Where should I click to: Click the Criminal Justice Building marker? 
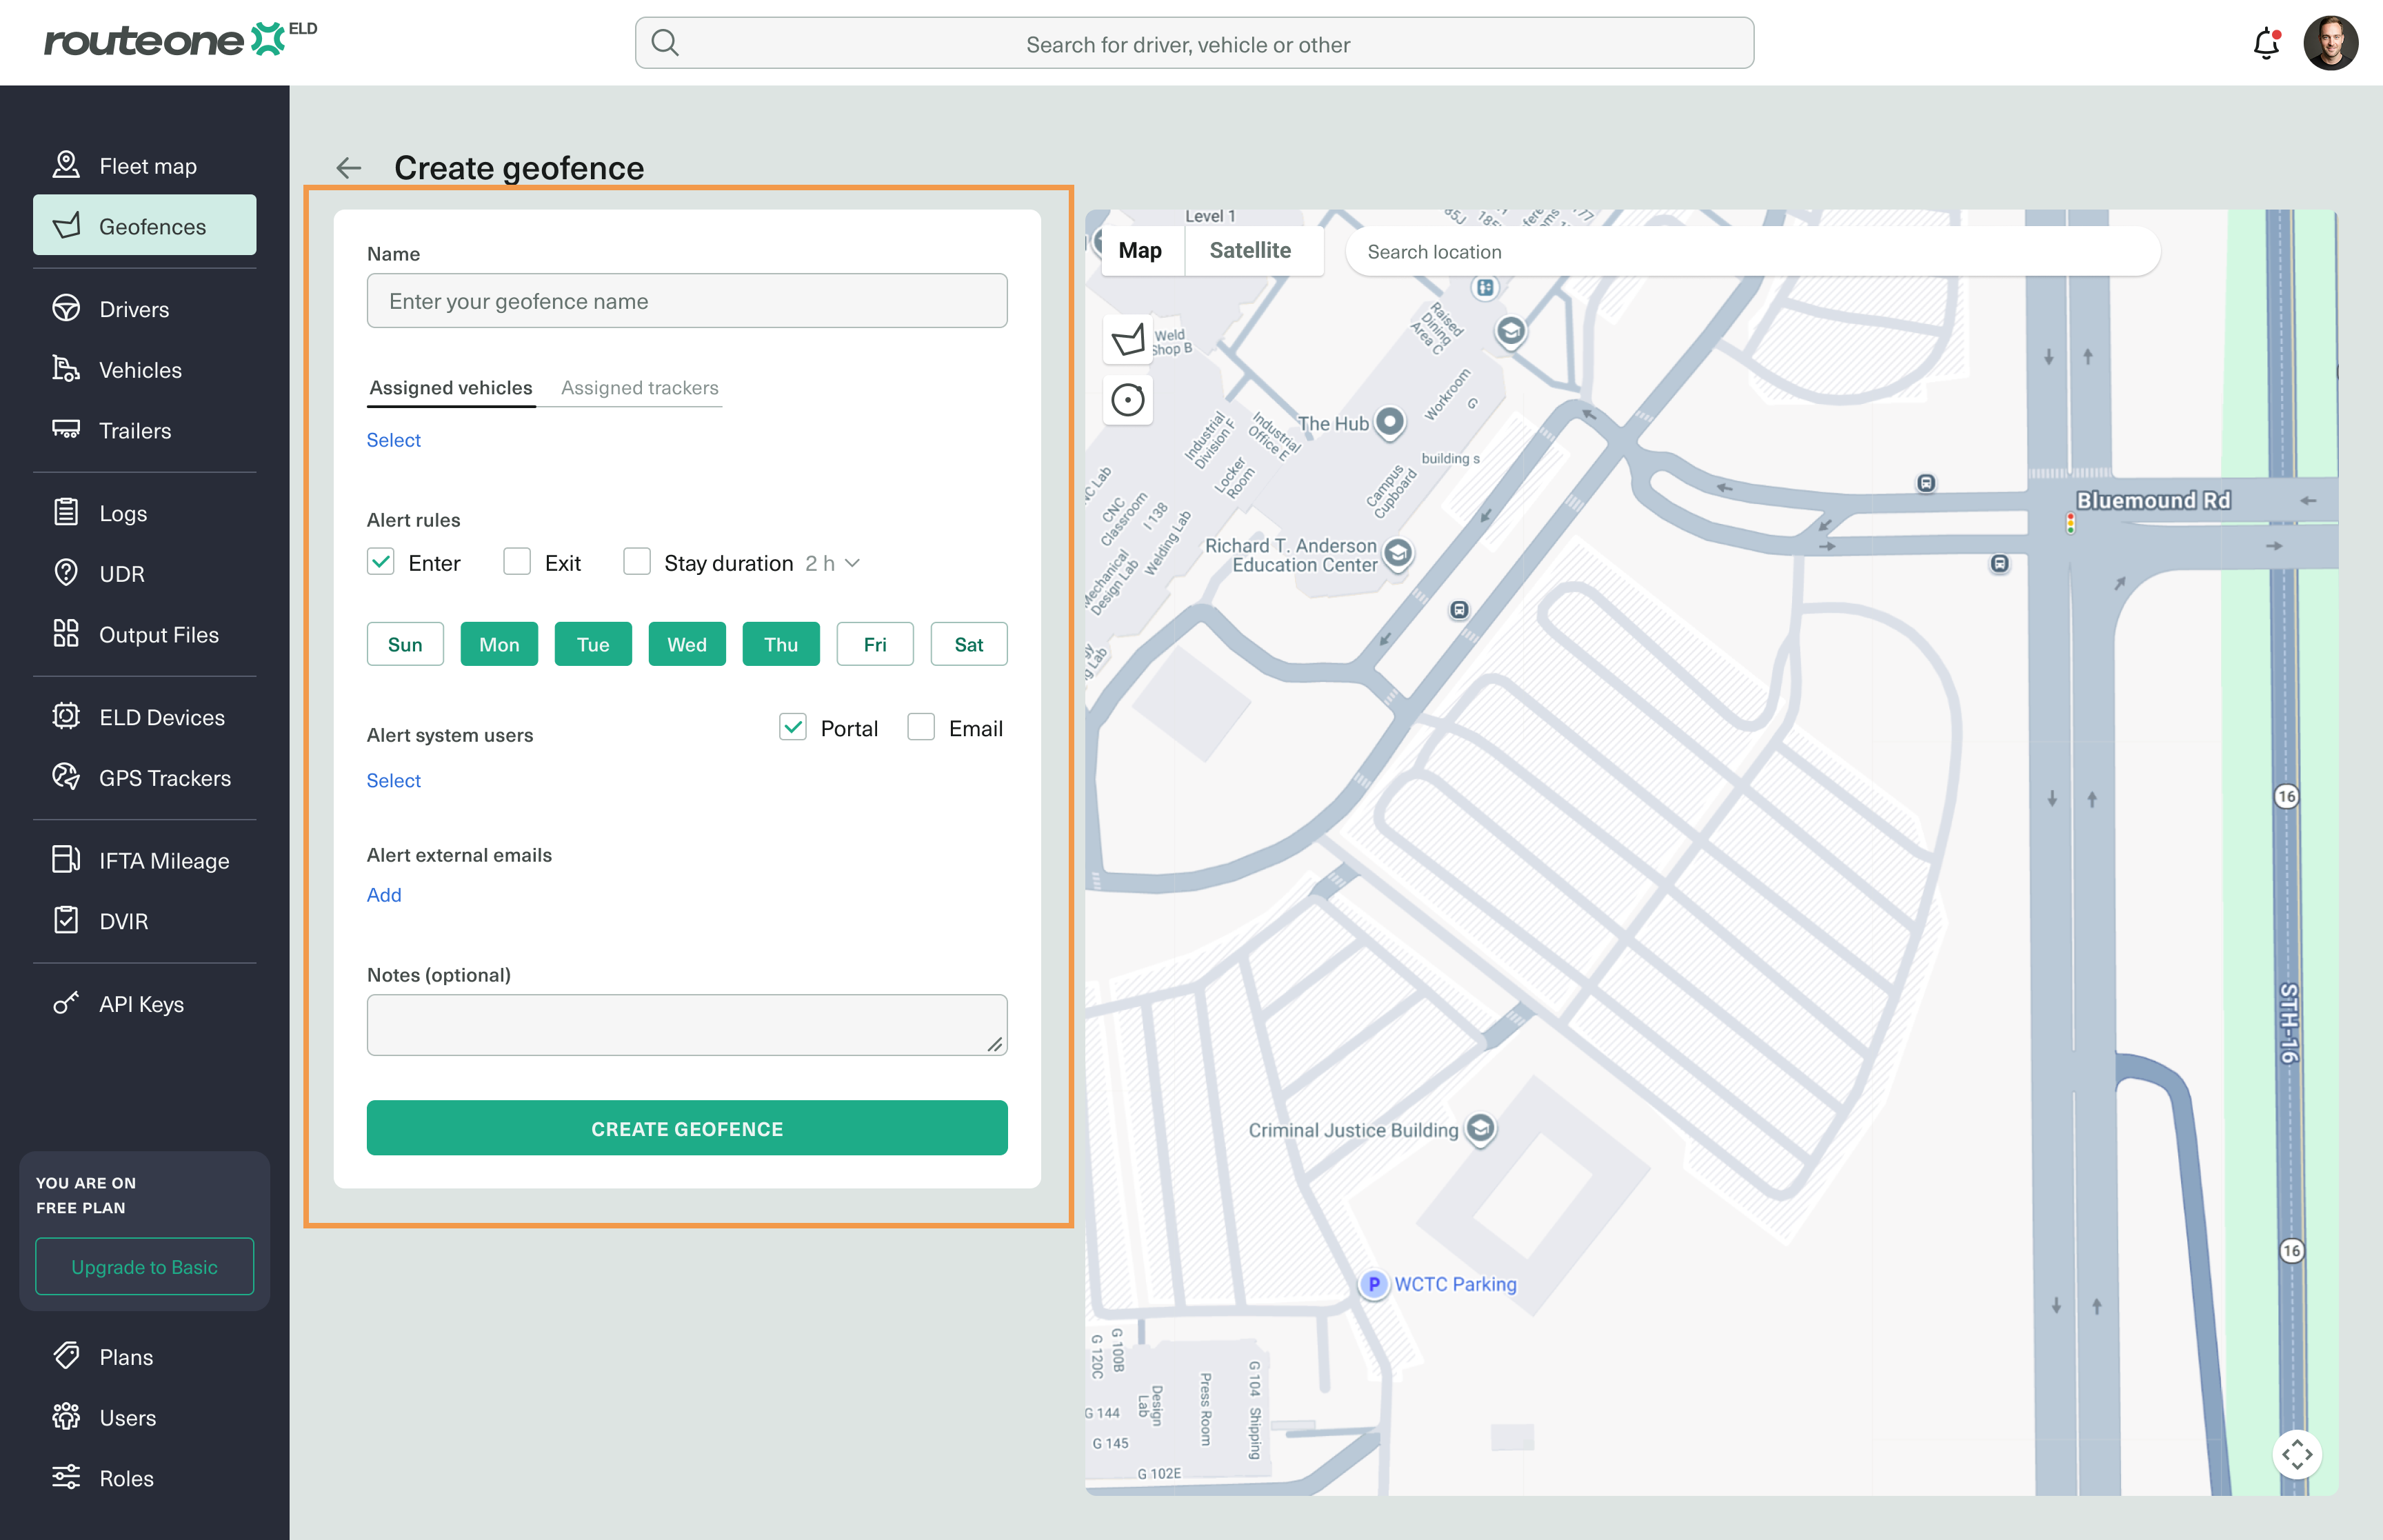(x=1480, y=1129)
